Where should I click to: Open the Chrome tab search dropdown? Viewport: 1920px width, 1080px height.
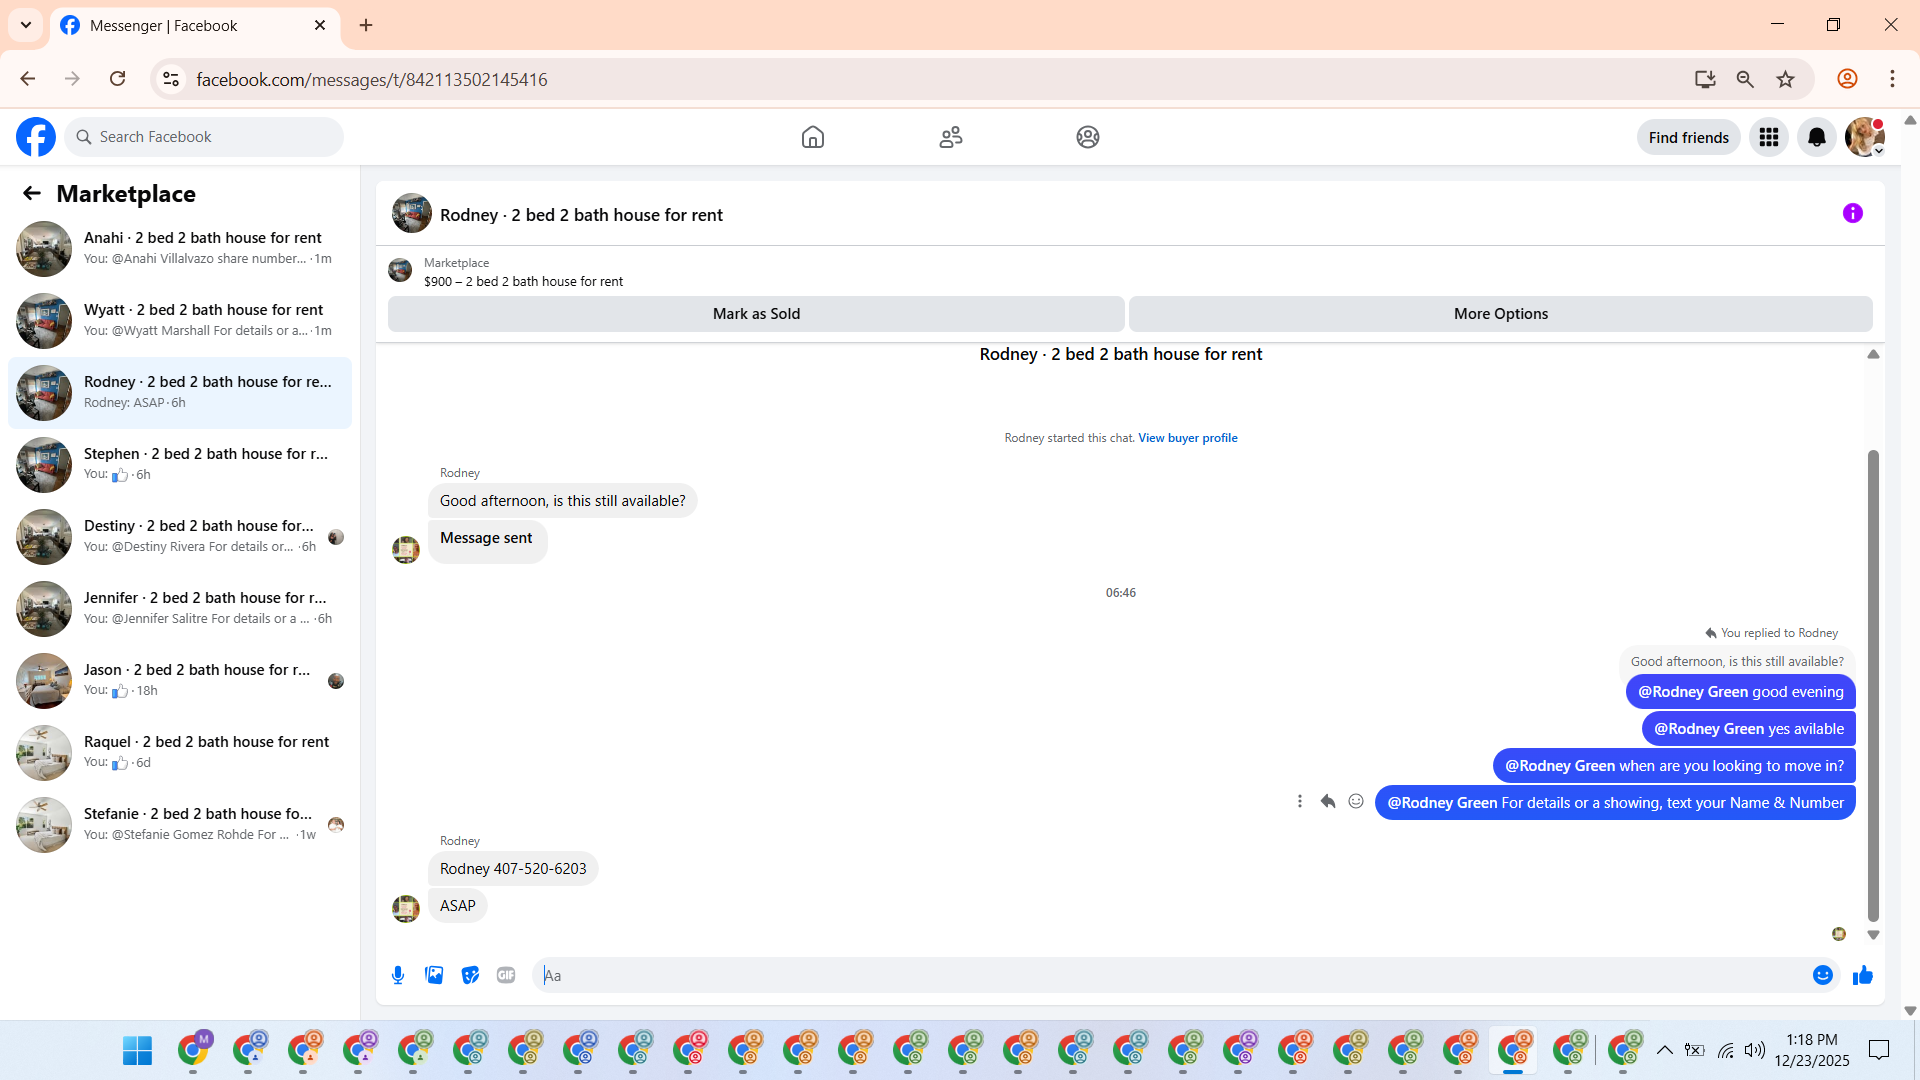[26, 25]
